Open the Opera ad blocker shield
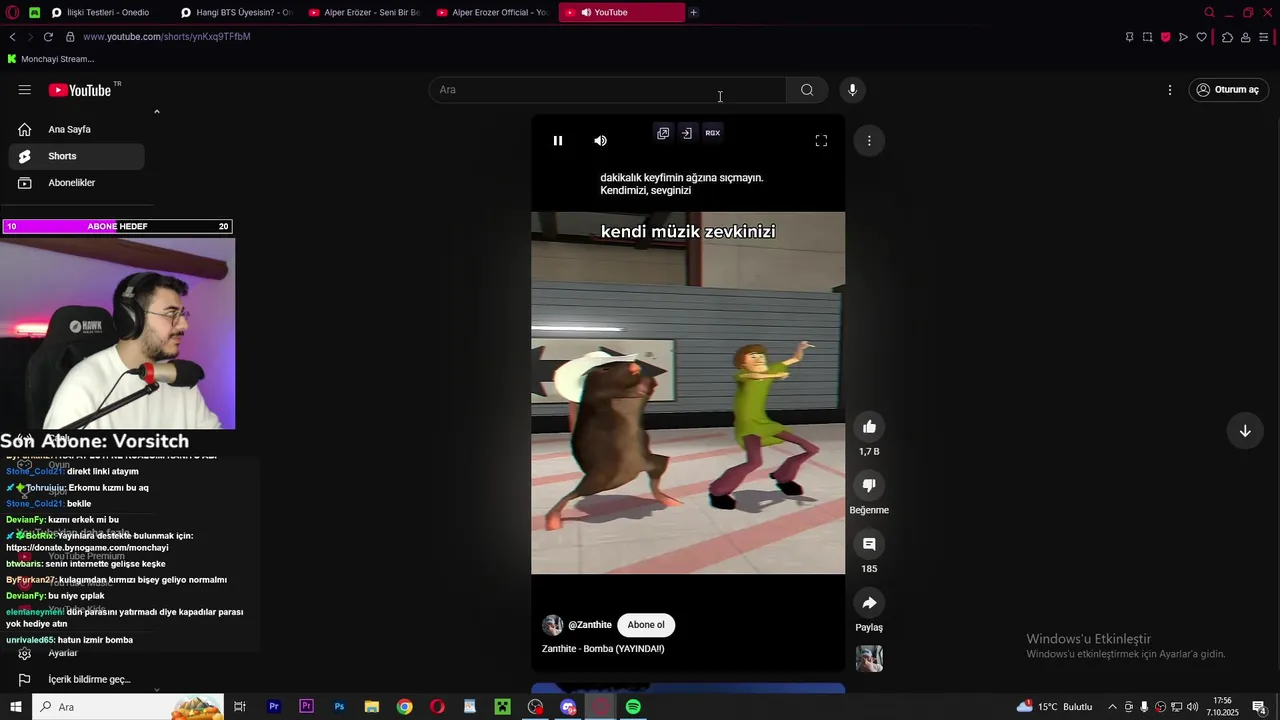The image size is (1280, 720). point(1165,37)
